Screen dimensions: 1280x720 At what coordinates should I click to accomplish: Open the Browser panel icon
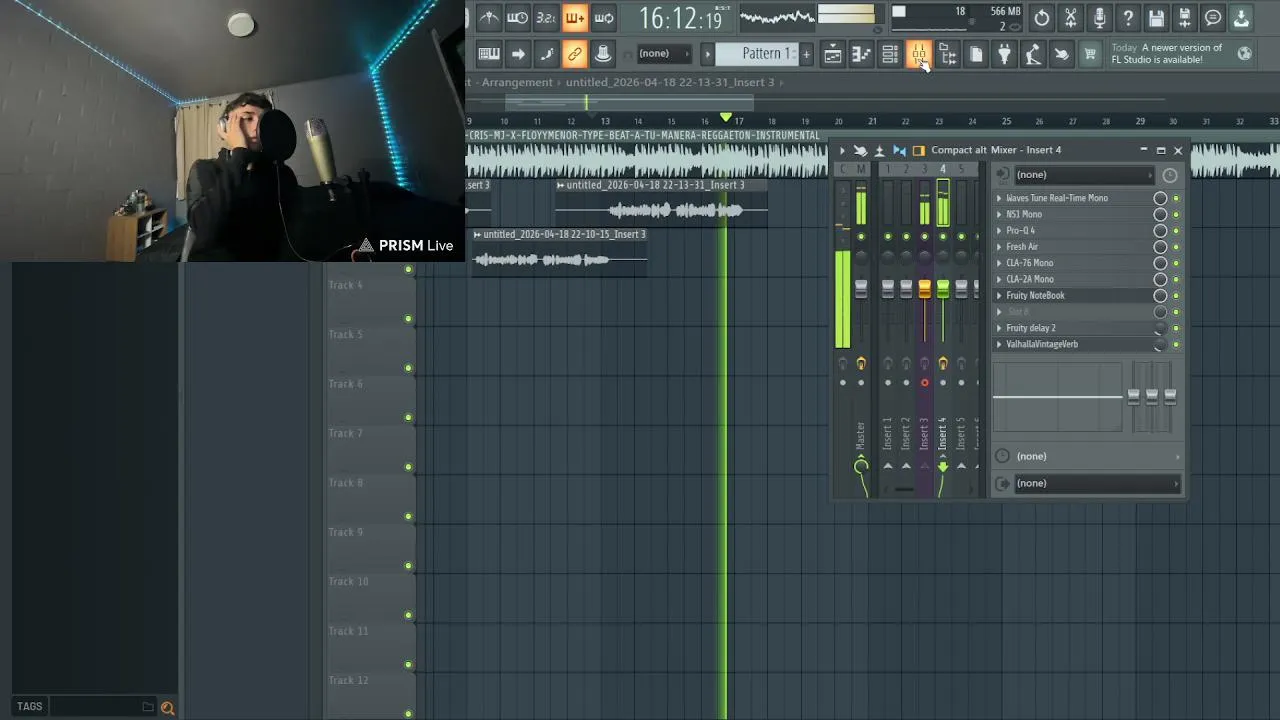947,55
